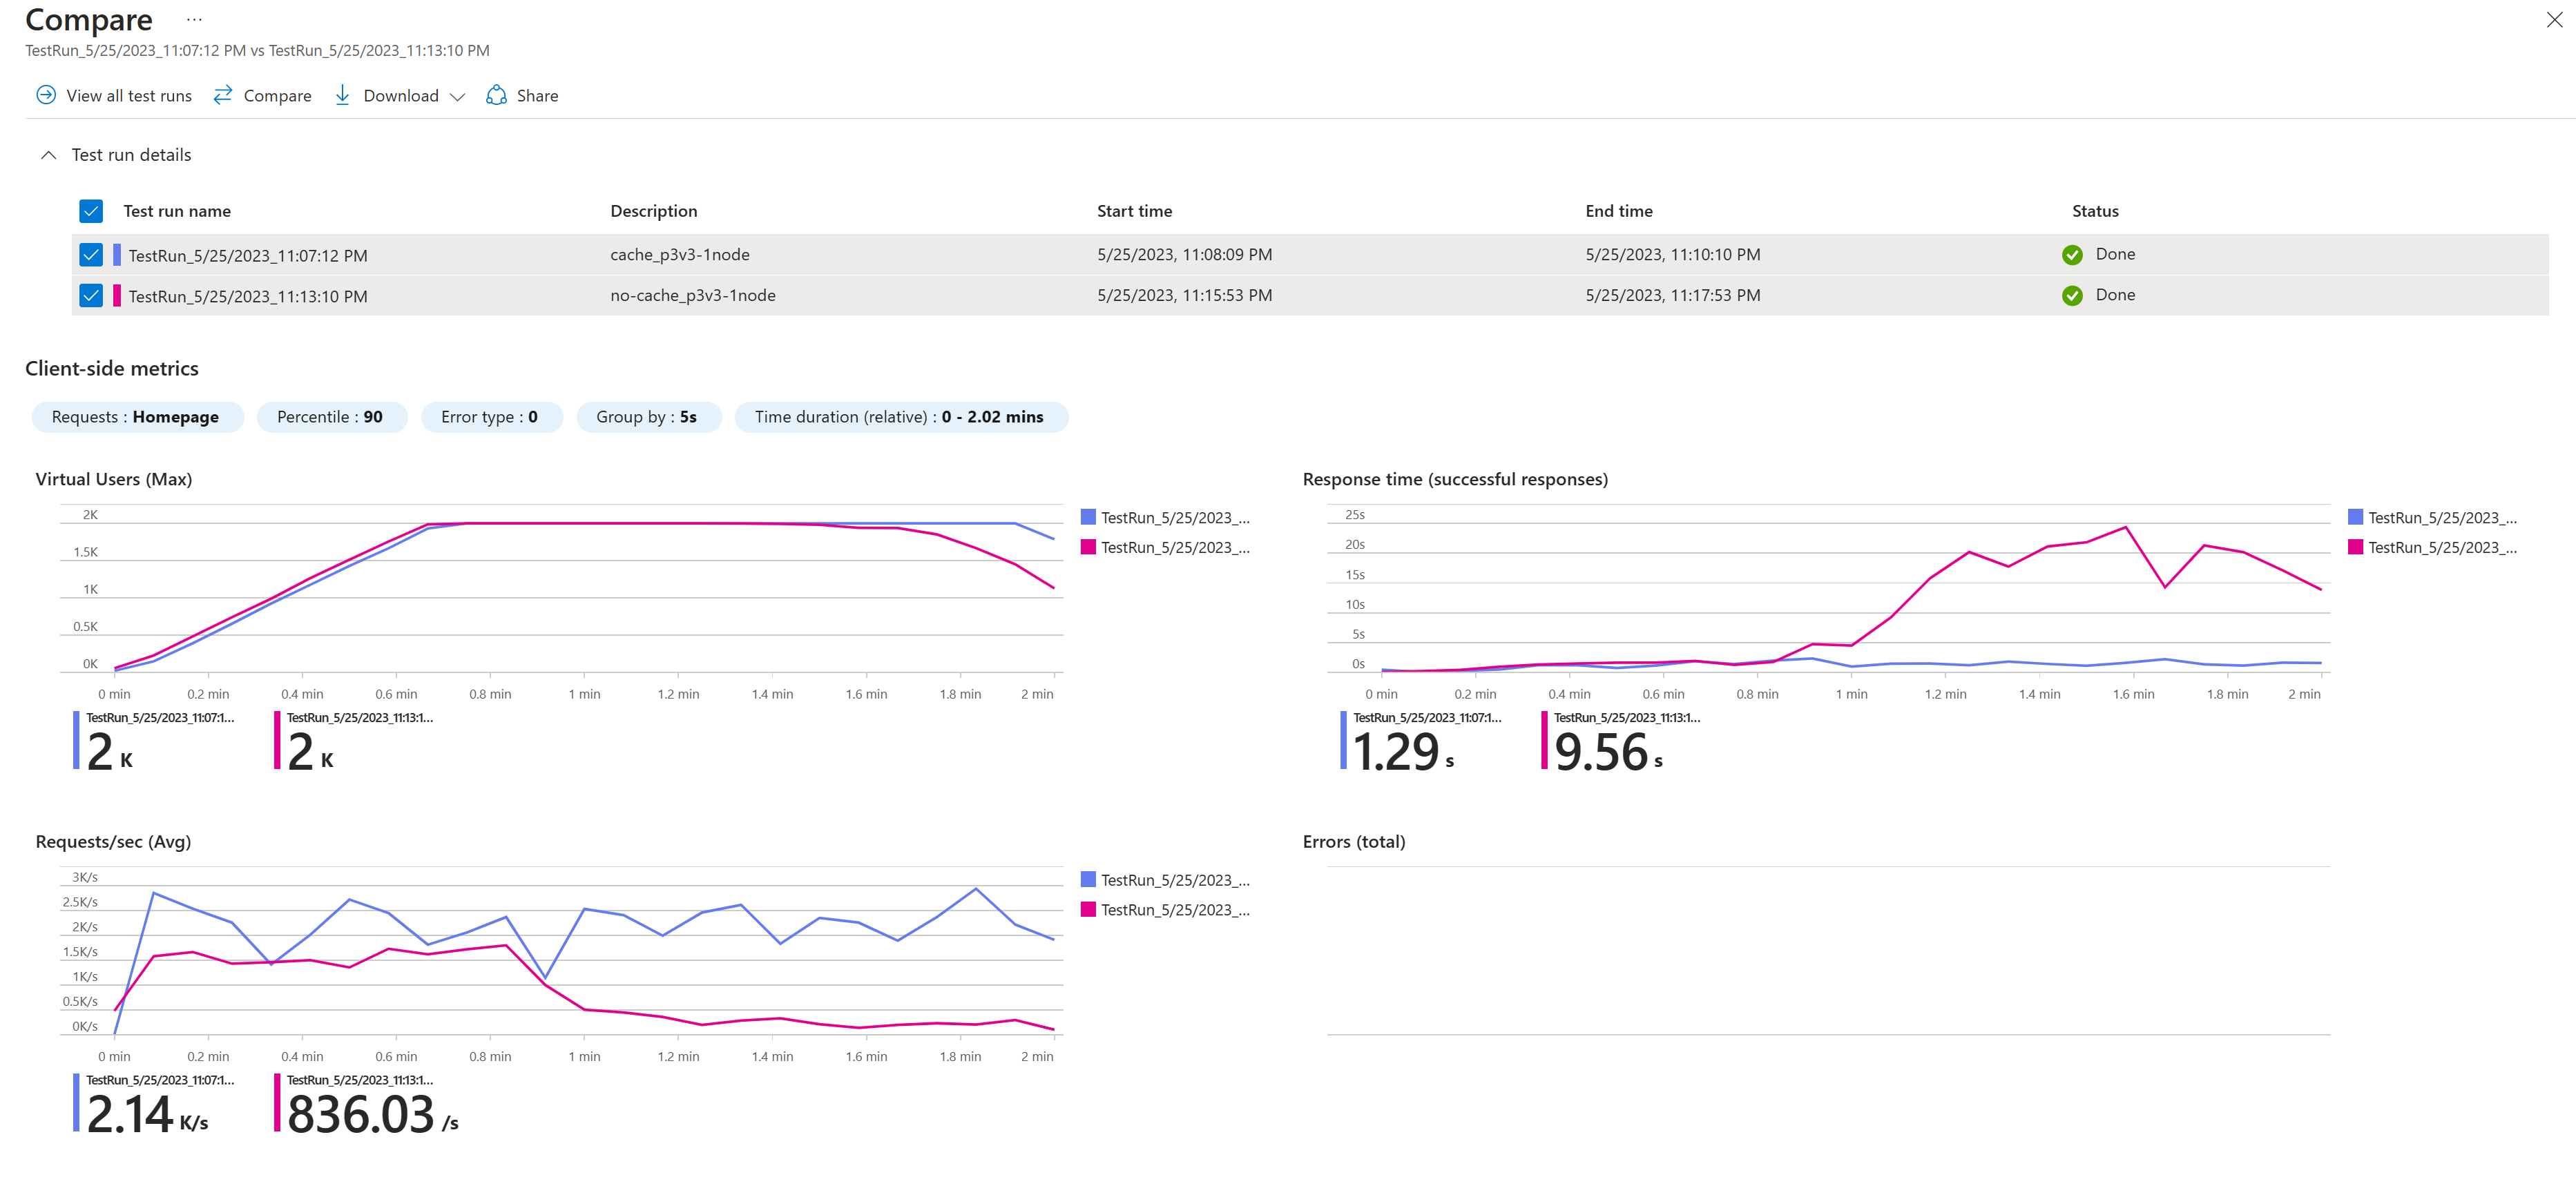
Task: Open the ellipsis menu beside the Compare title
Action: [x=194, y=20]
